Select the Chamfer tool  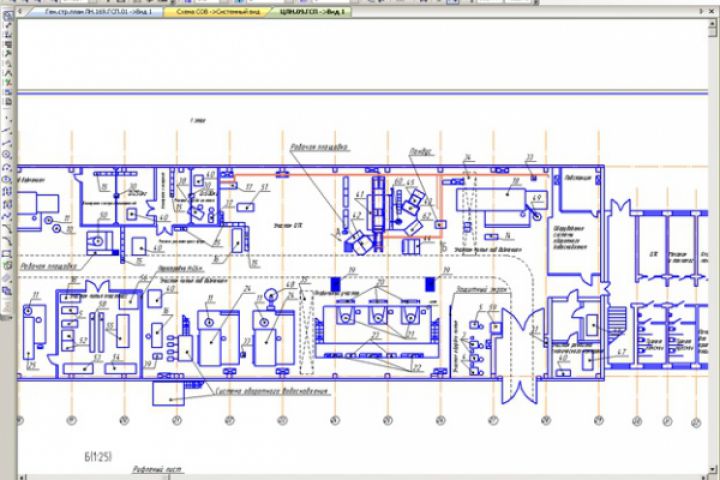[x=7, y=227]
